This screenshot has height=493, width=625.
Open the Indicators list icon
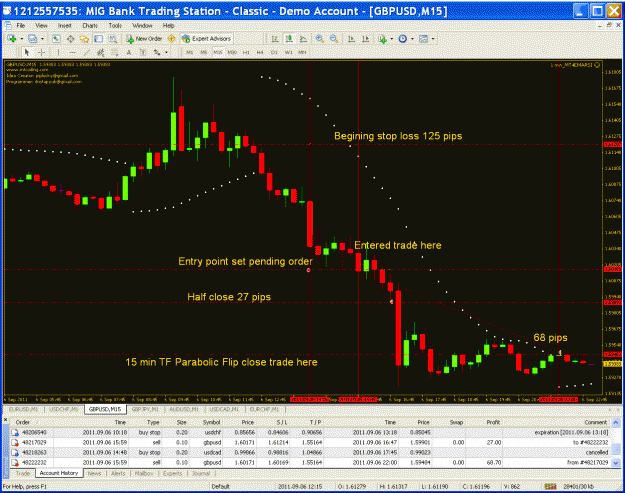click(383, 39)
